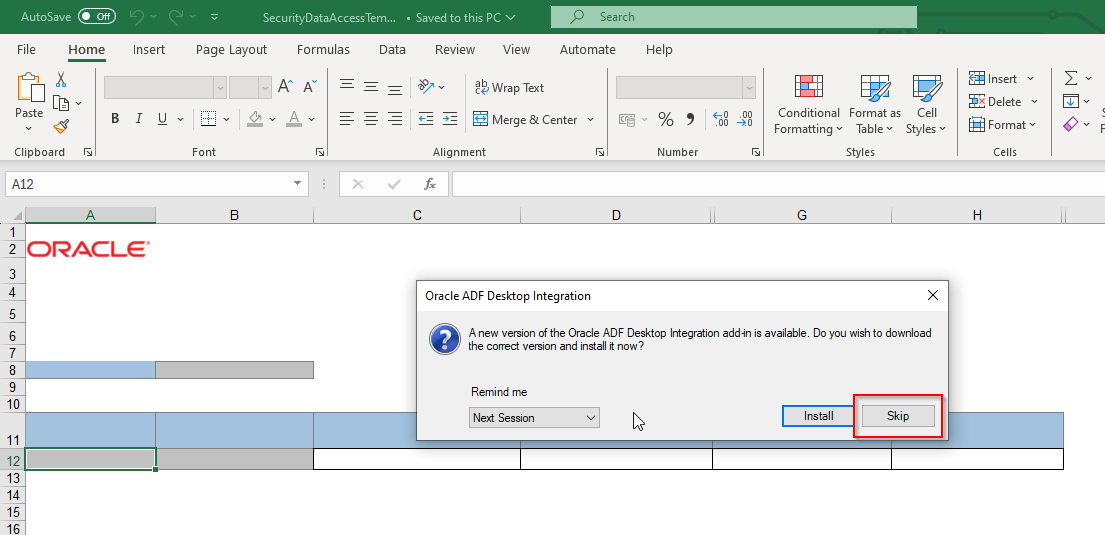1105x535 pixels.
Task: Open Customize Quick Access Toolbar dropdown
Action: (215, 17)
